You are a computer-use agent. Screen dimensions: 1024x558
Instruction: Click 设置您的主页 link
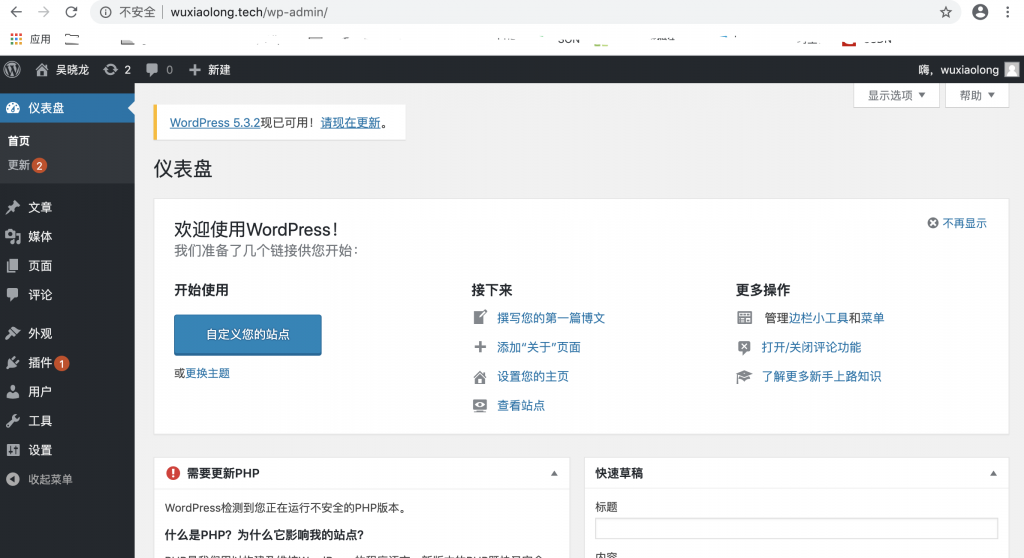point(533,376)
